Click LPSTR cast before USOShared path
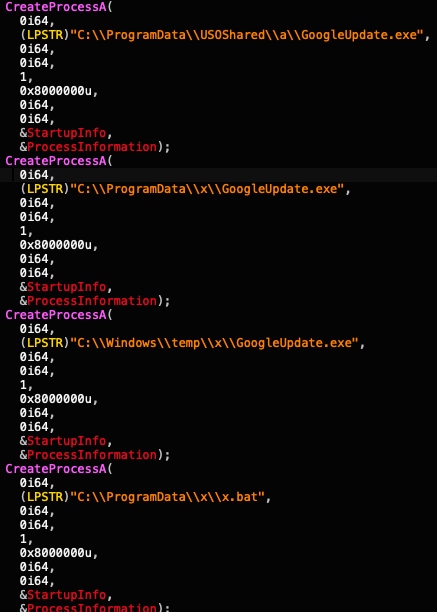This screenshot has height=612, width=437. (44, 35)
